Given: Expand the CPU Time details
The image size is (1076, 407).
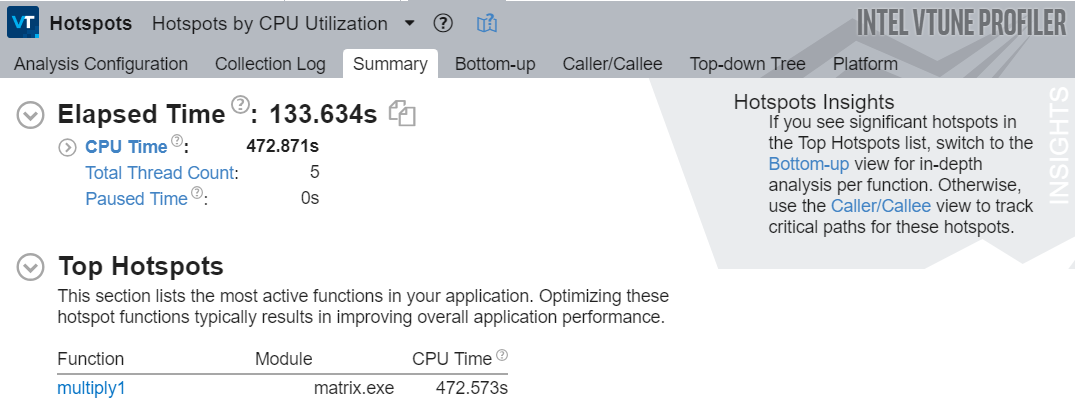Looking at the screenshot, I should 67,147.
